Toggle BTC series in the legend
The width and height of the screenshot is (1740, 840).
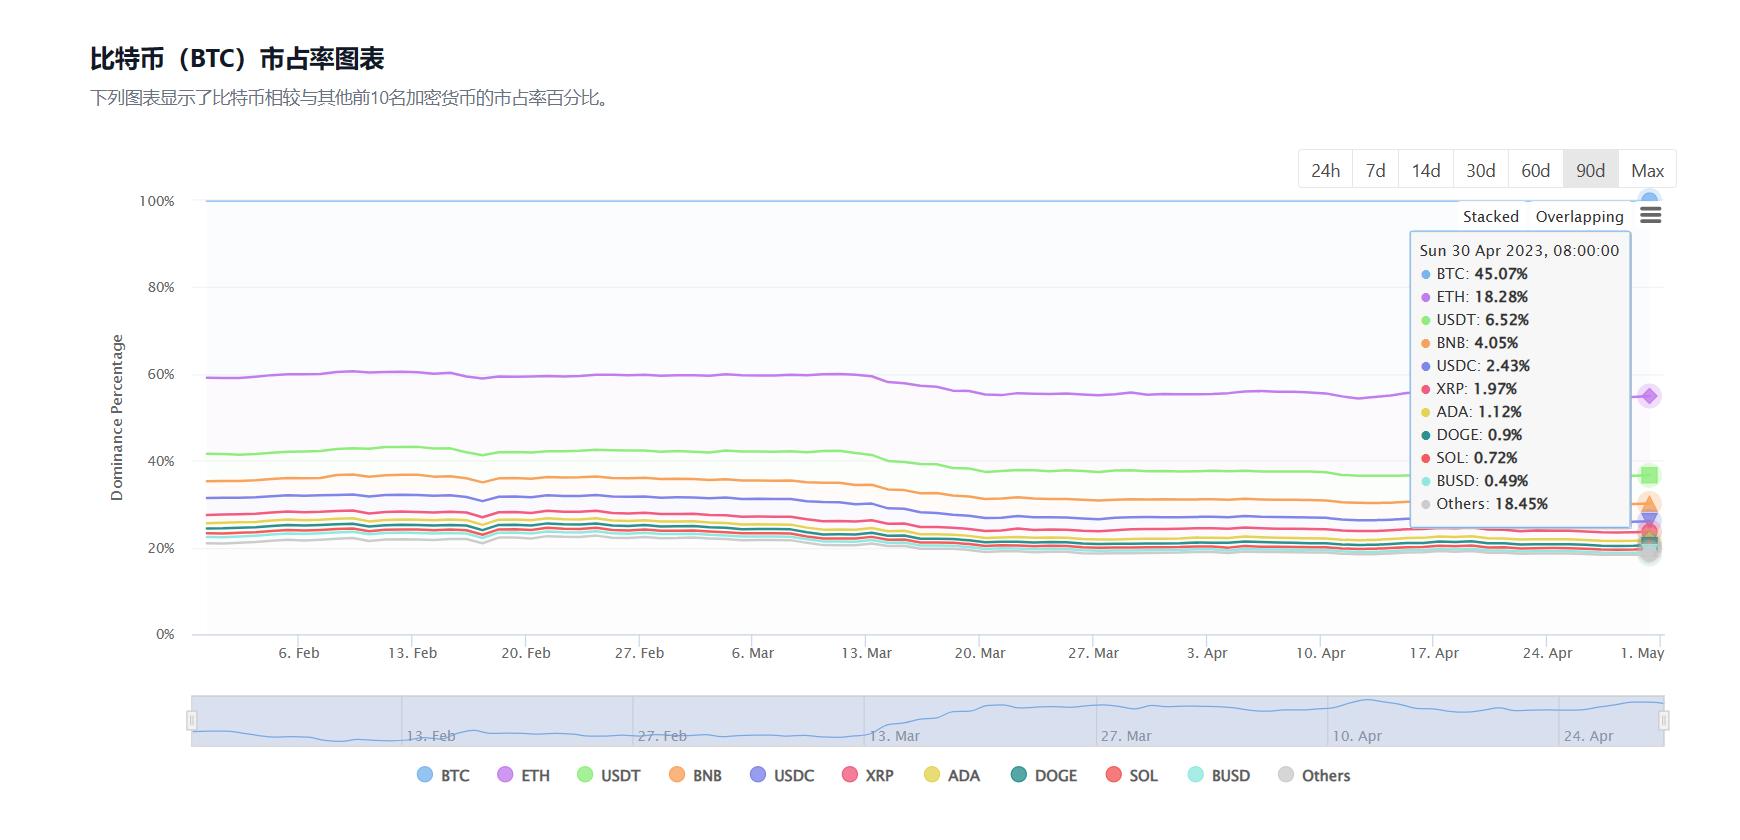[443, 775]
